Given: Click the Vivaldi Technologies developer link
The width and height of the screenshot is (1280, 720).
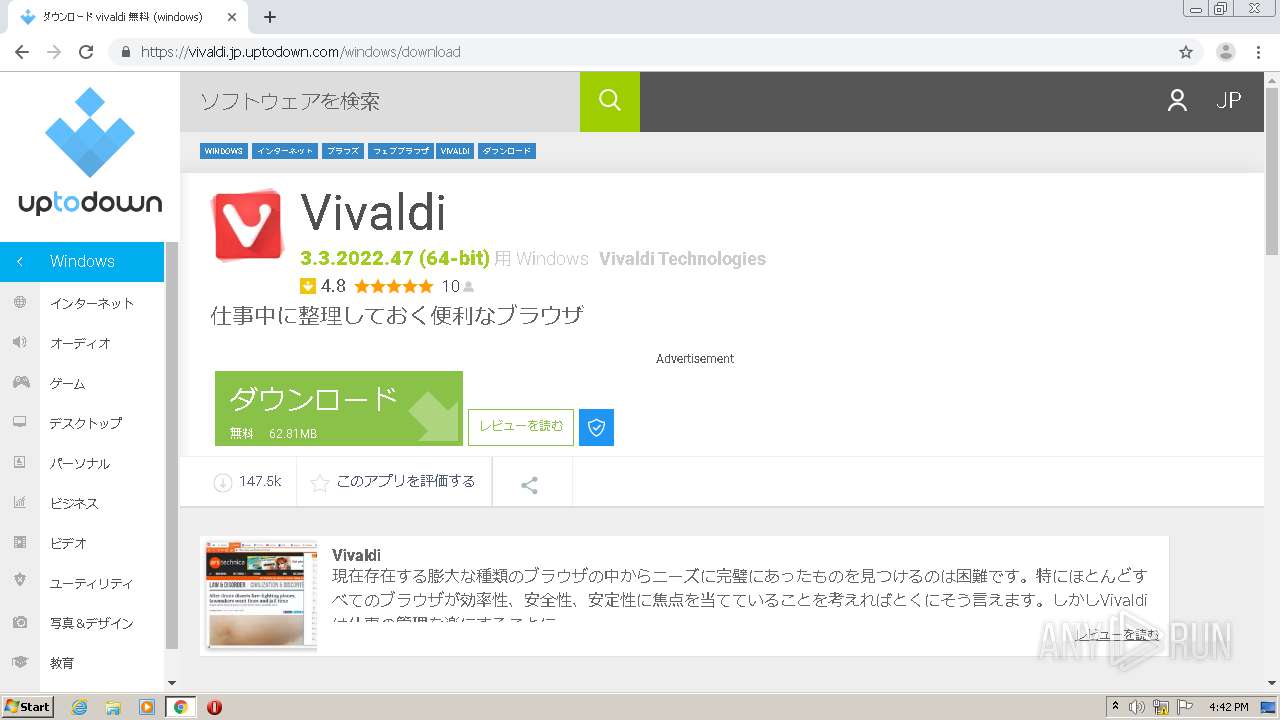Looking at the screenshot, I should [x=683, y=259].
